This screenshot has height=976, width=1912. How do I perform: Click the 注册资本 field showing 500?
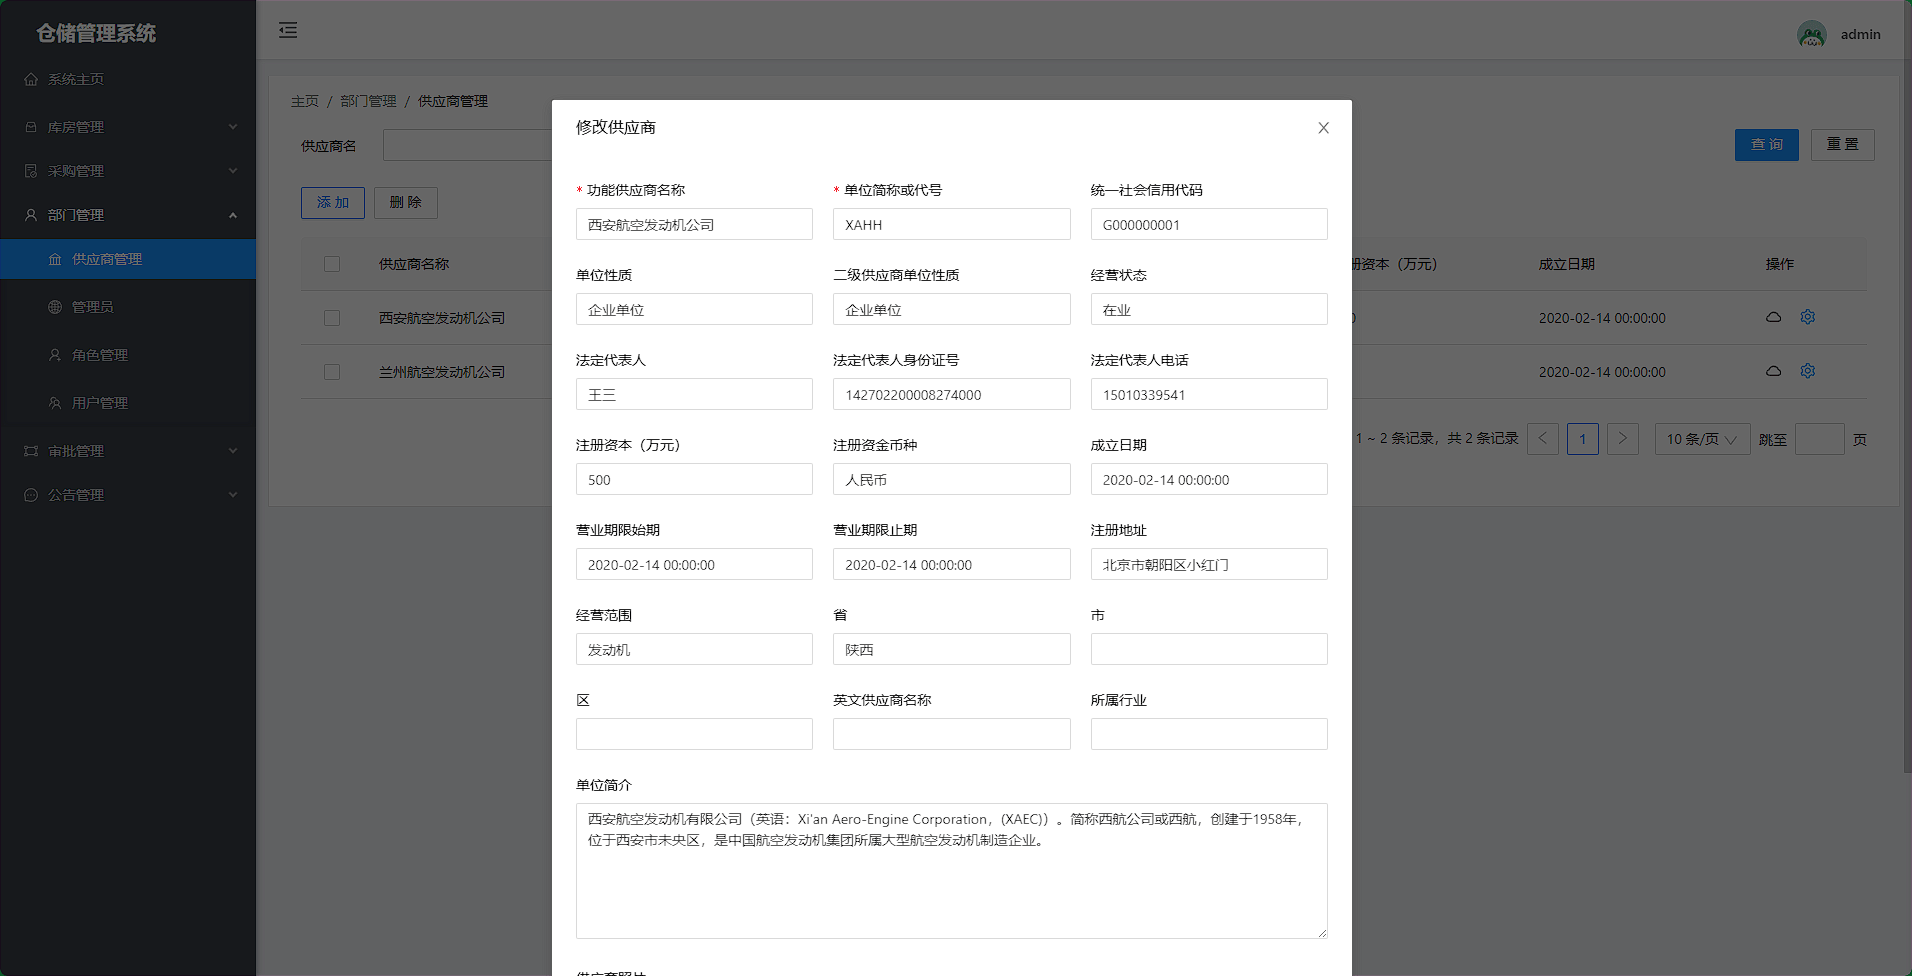coord(694,479)
